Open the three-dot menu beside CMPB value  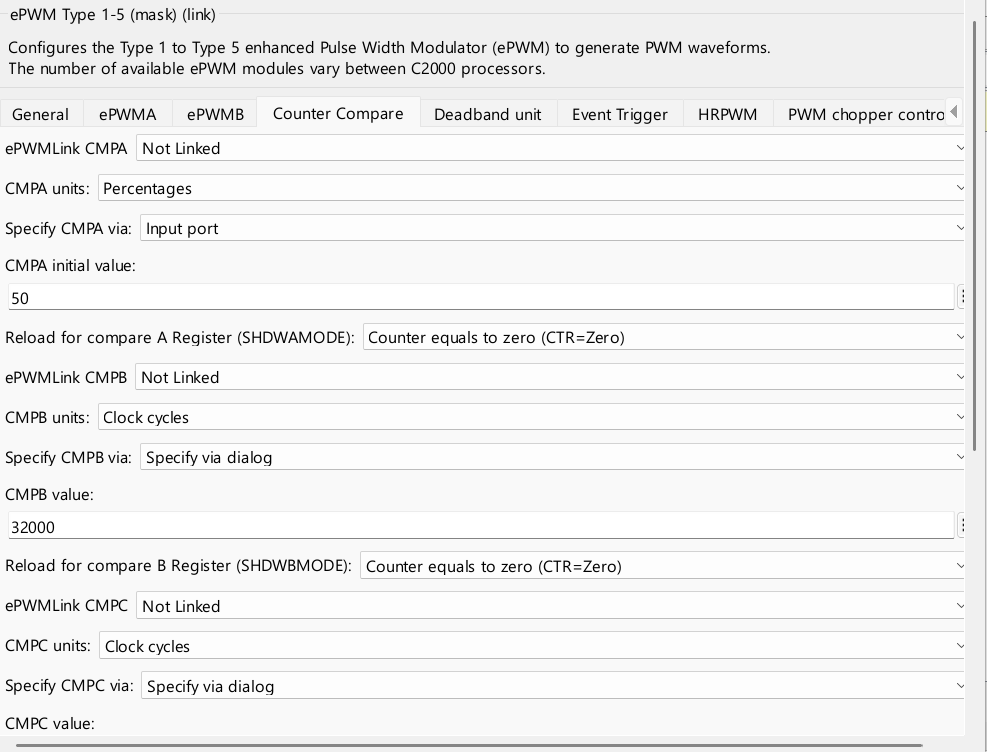coord(961,526)
